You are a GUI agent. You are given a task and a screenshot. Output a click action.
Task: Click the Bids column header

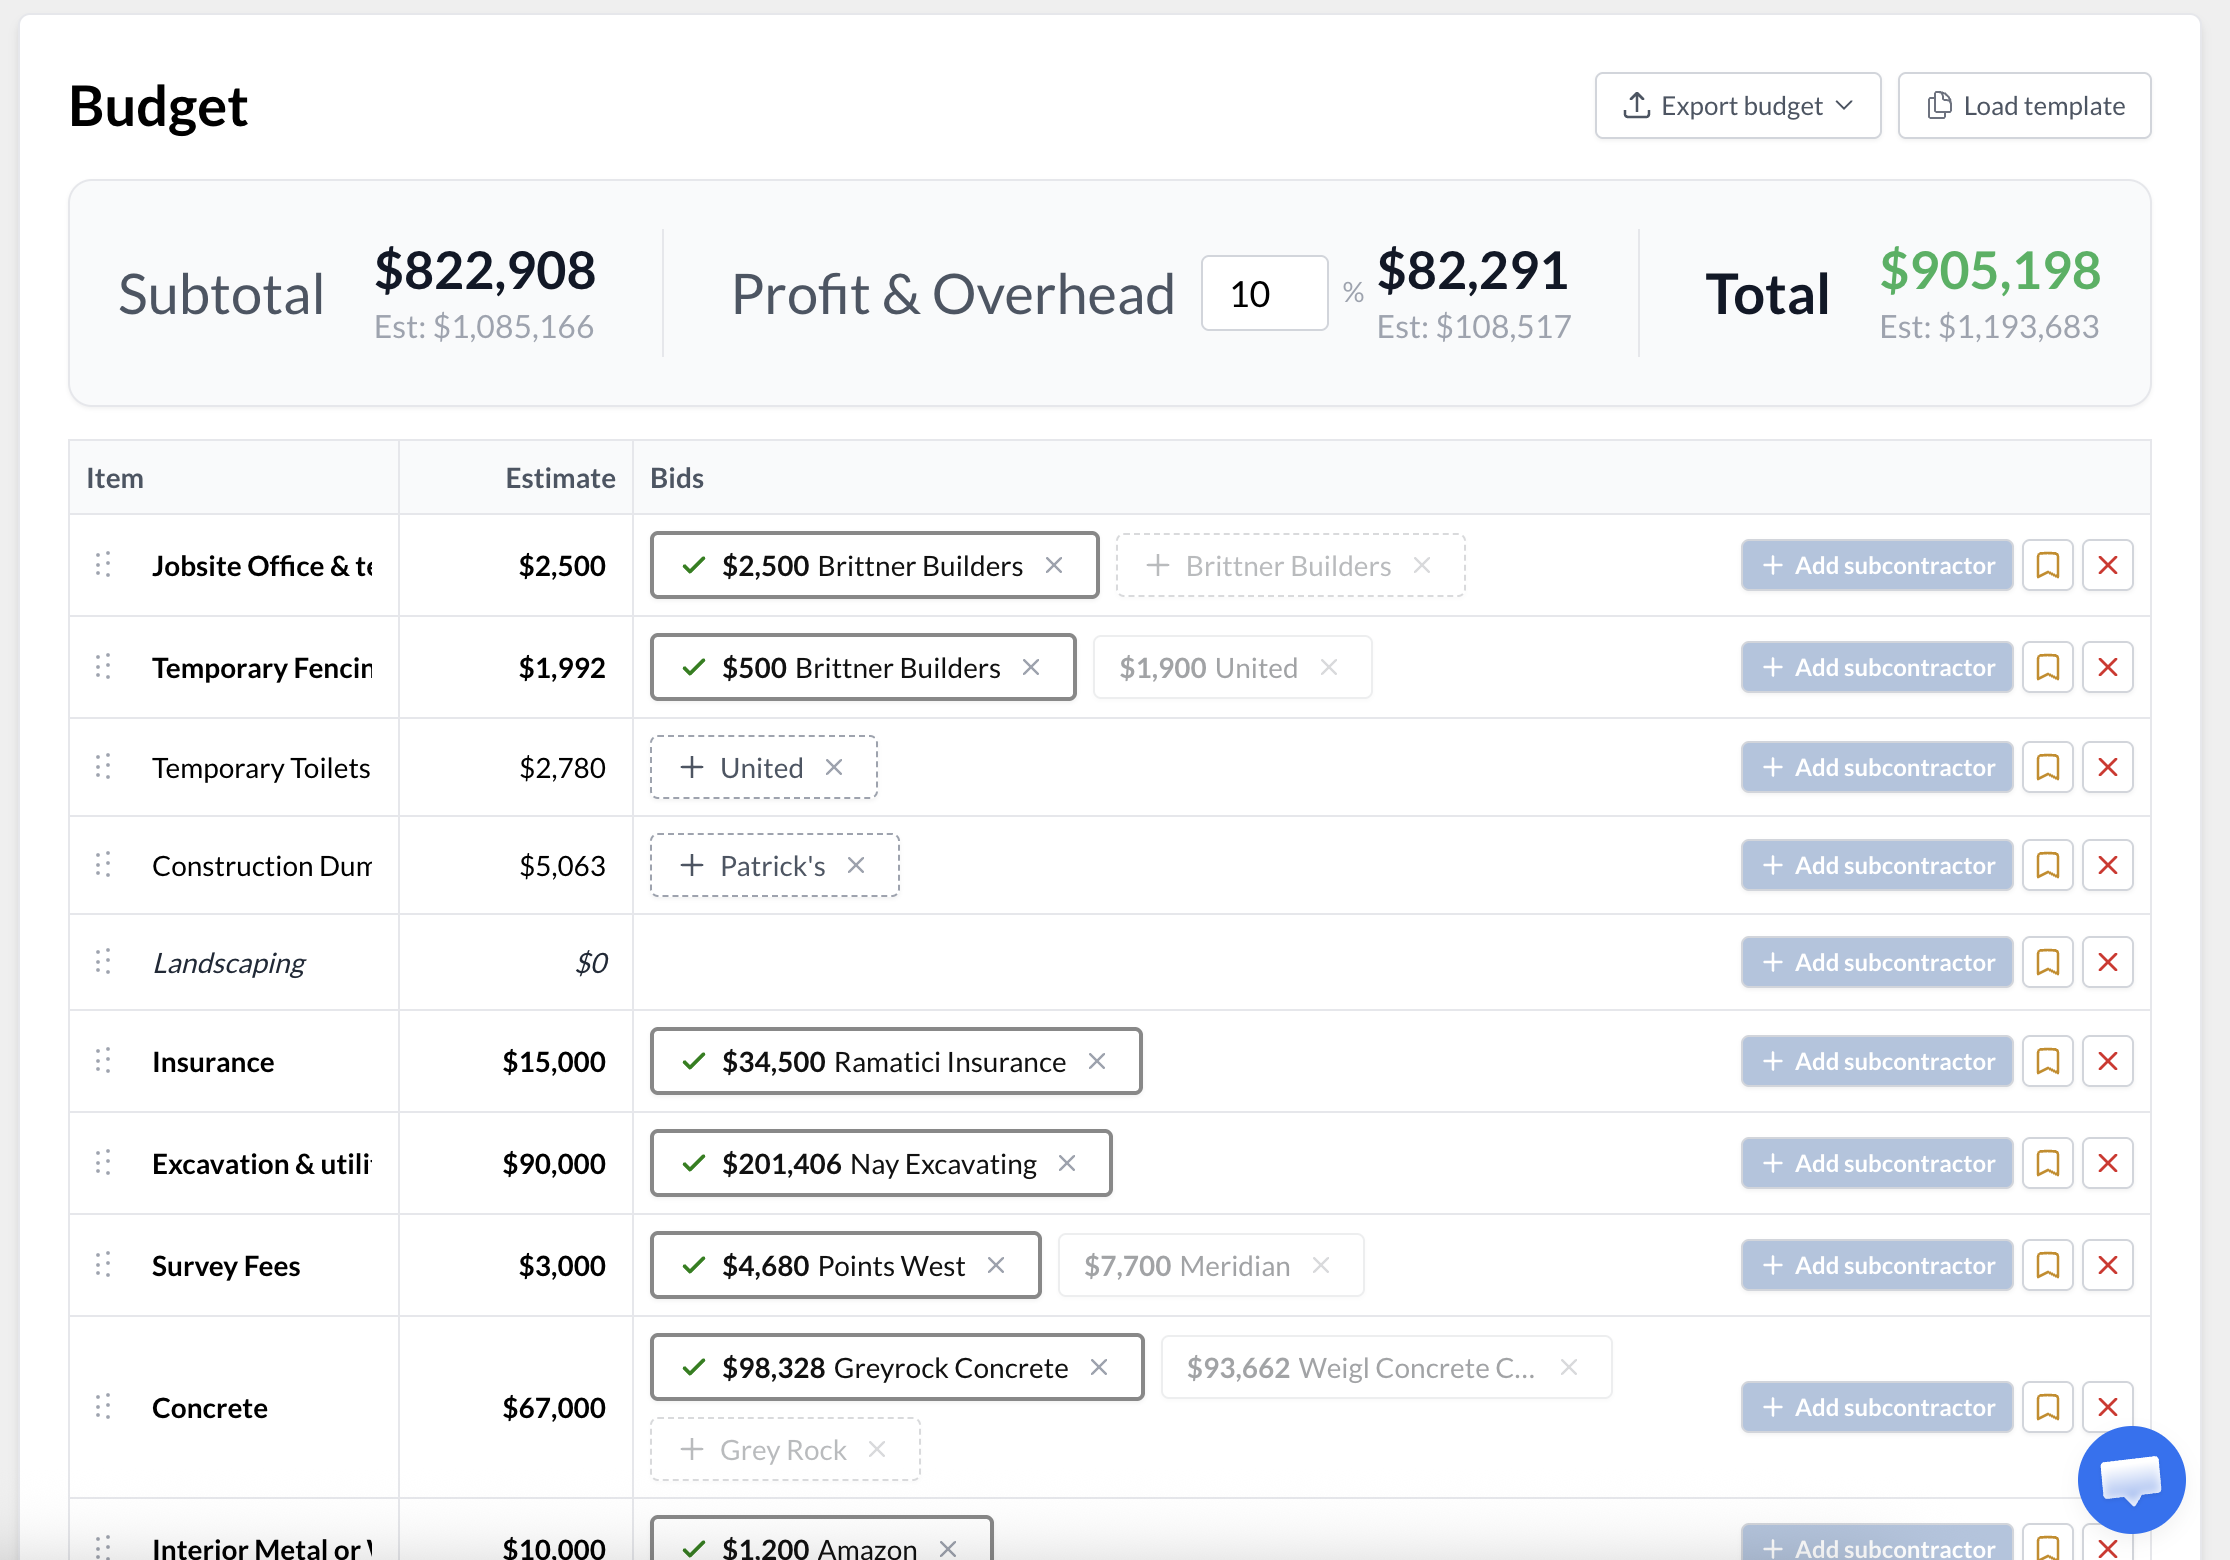pyautogui.click(x=677, y=478)
